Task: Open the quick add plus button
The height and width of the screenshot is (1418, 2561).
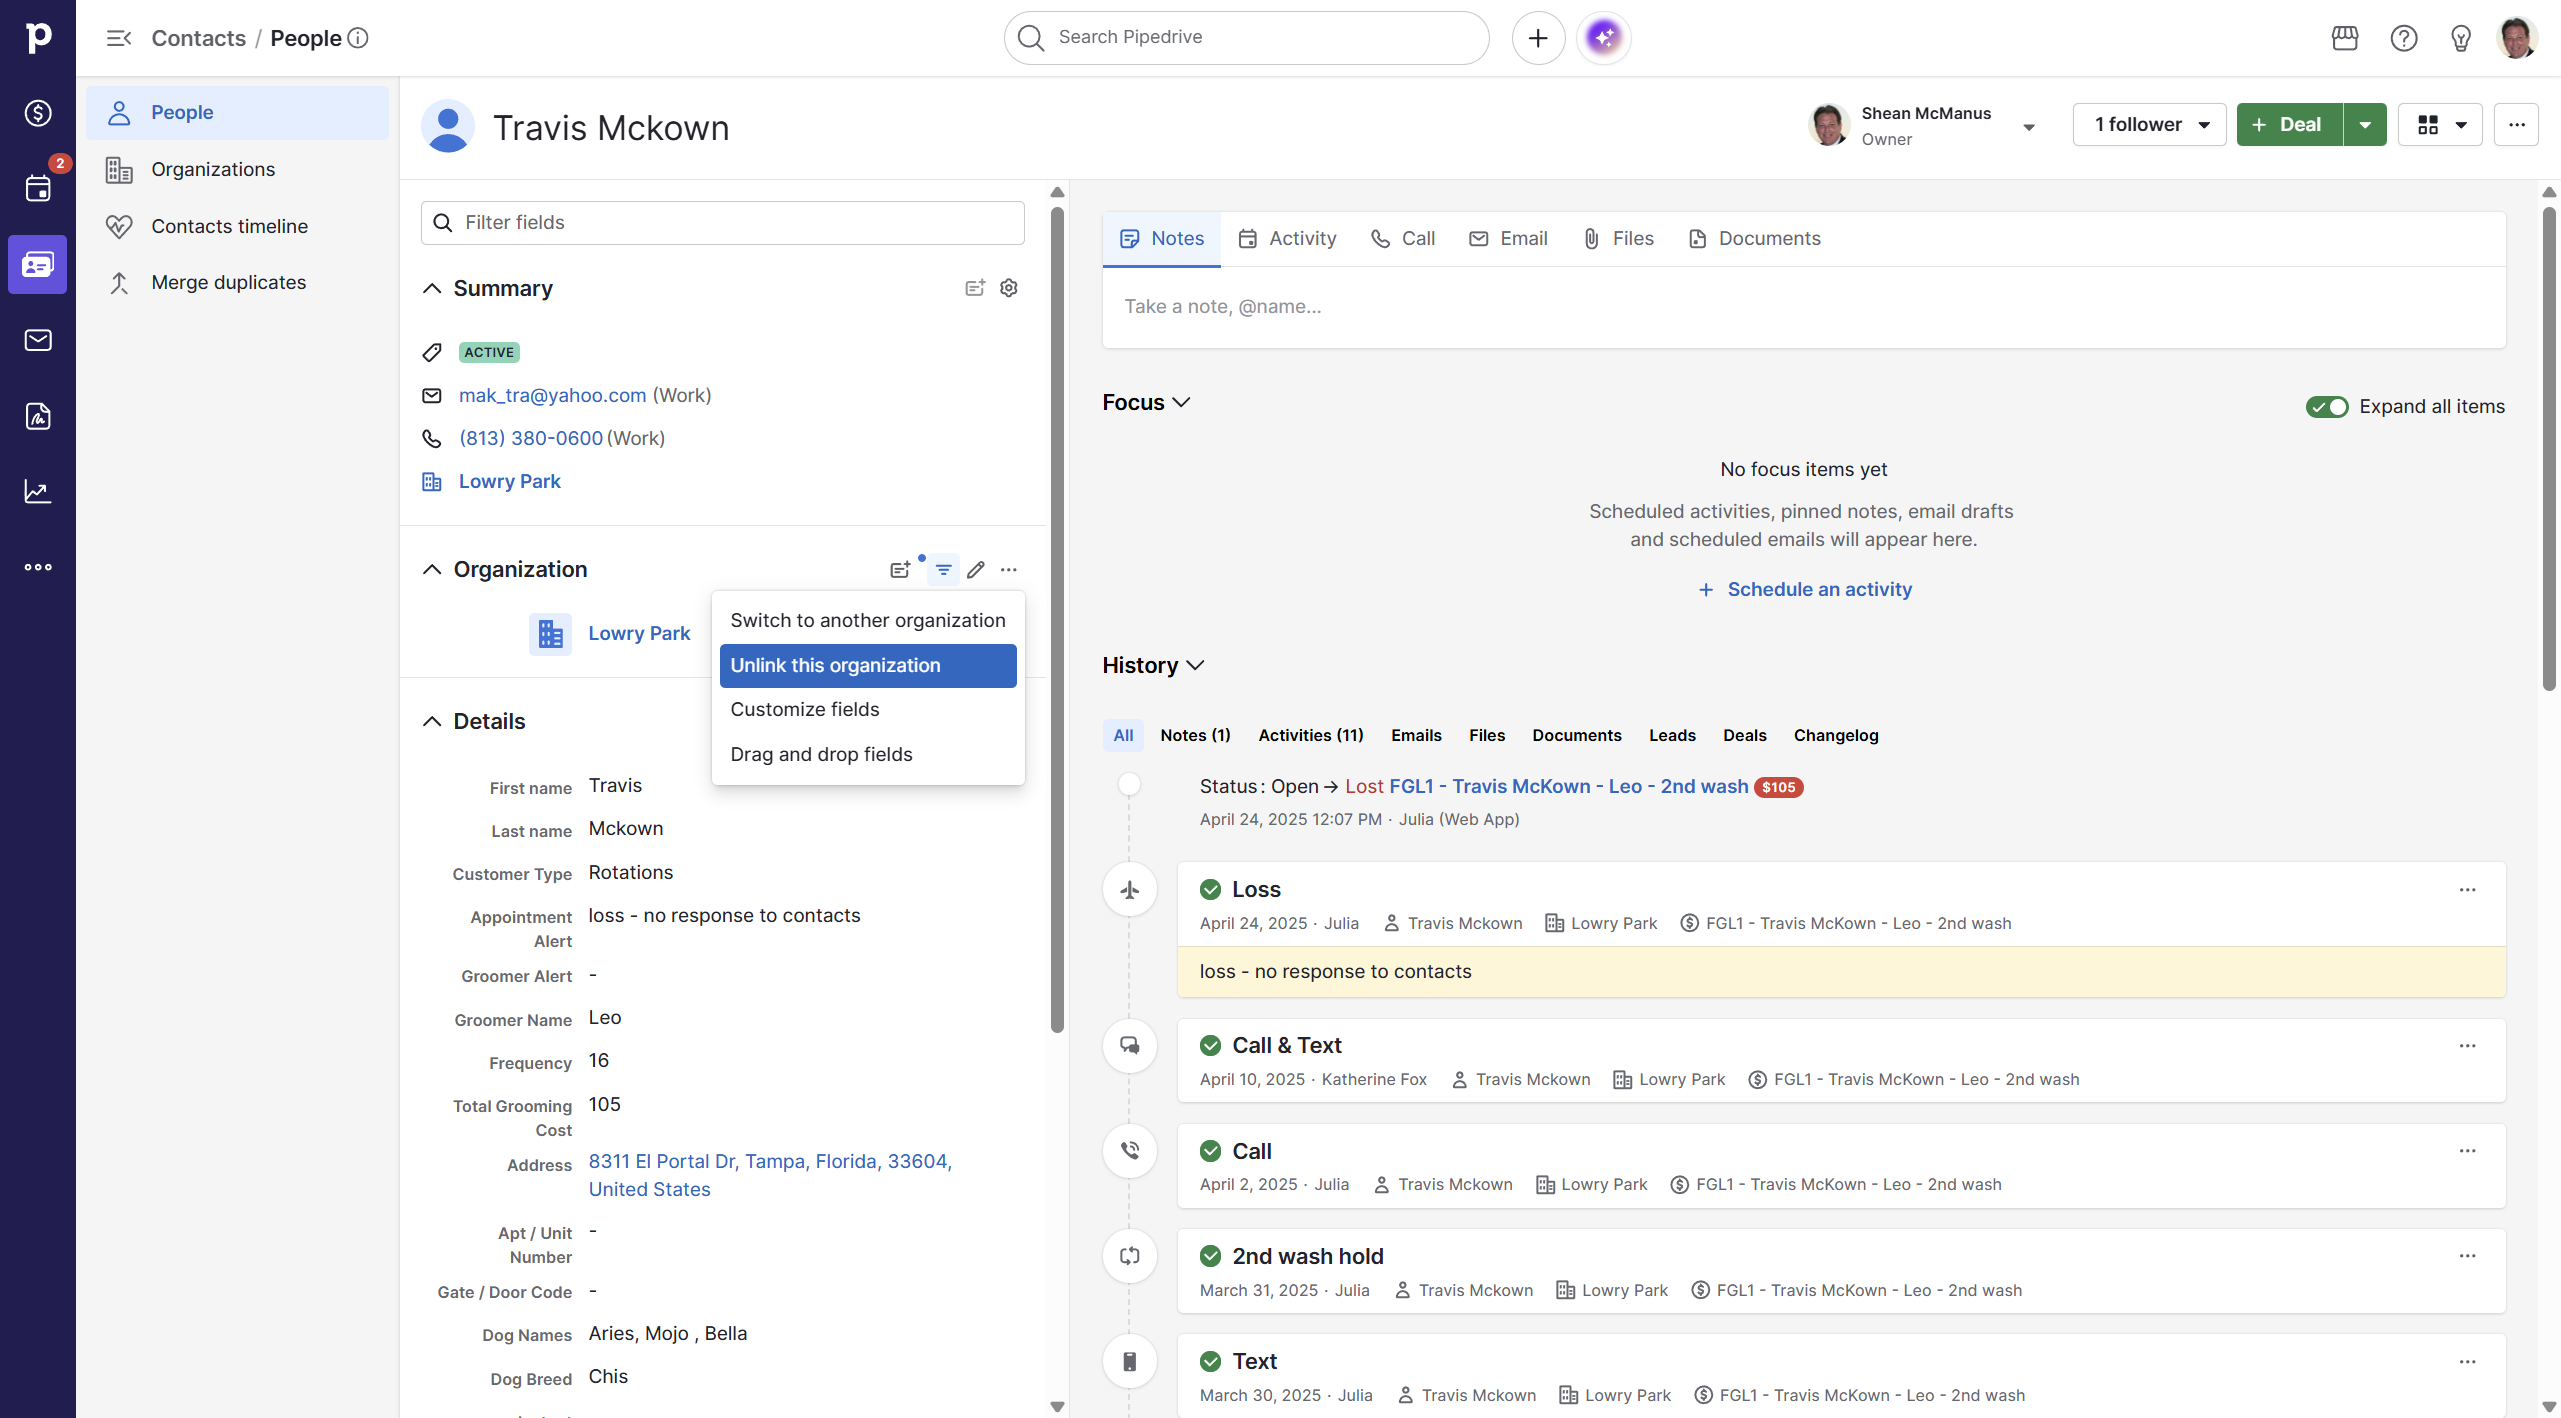Action: click(1538, 38)
